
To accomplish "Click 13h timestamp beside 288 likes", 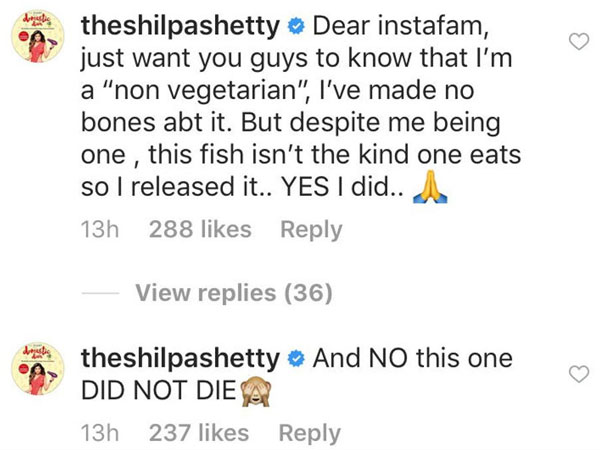I will [x=100, y=229].
